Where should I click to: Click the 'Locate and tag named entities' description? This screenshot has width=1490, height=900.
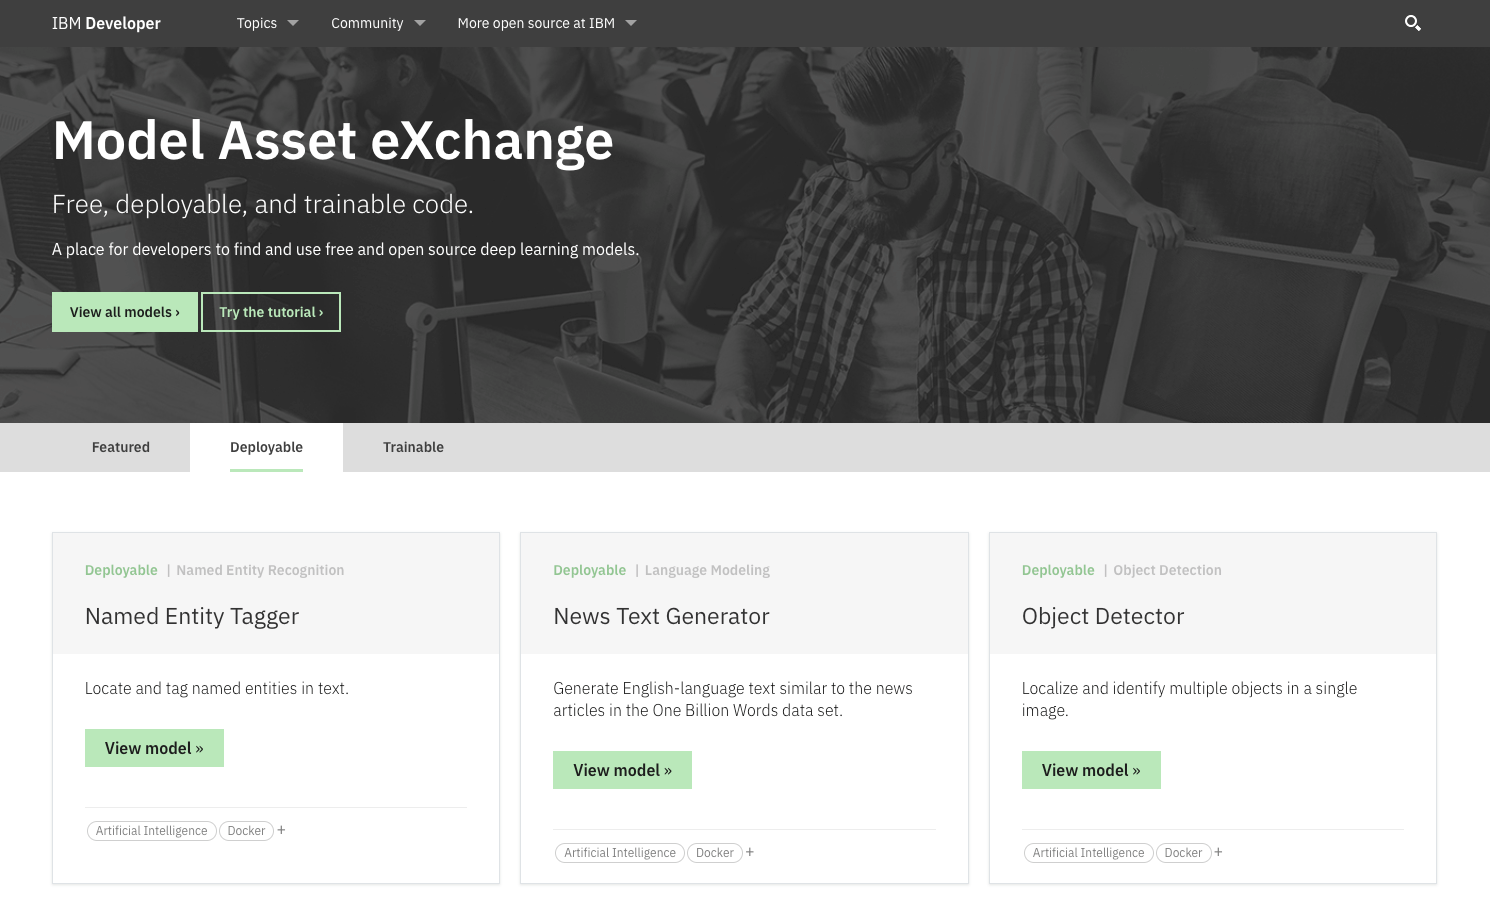click(x=217, y=688)
